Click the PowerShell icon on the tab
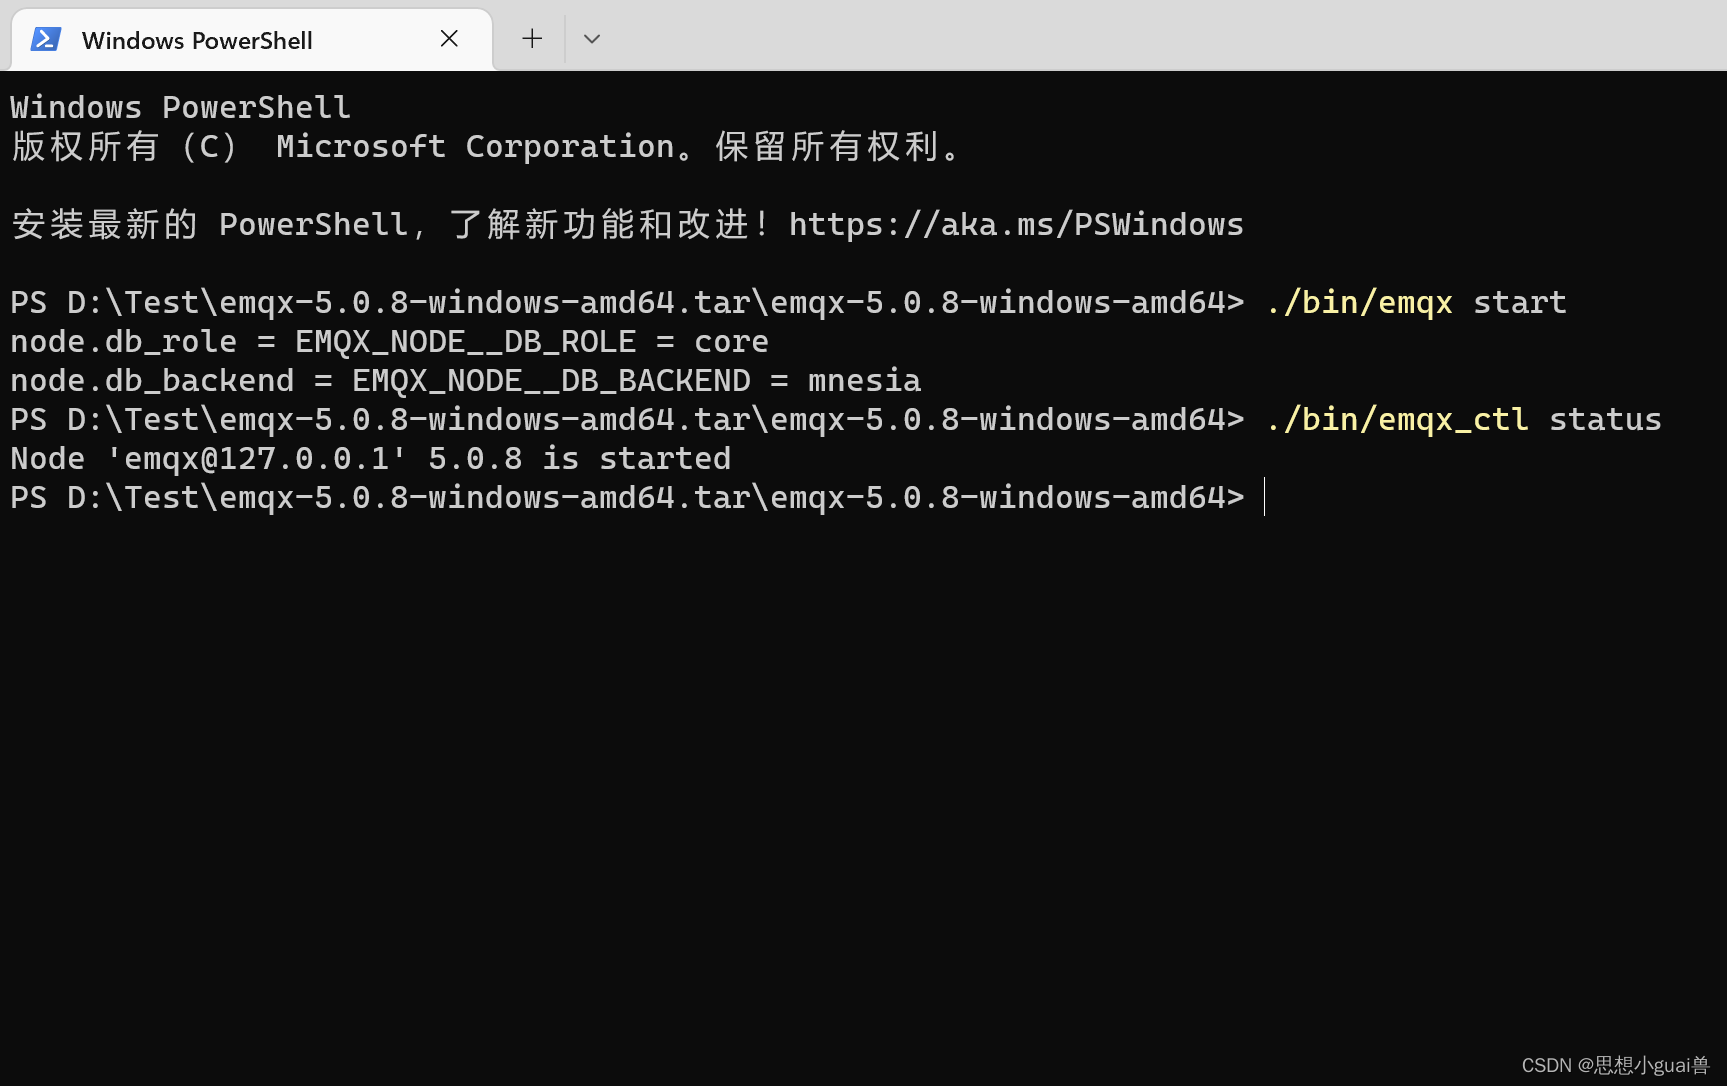 46,39
